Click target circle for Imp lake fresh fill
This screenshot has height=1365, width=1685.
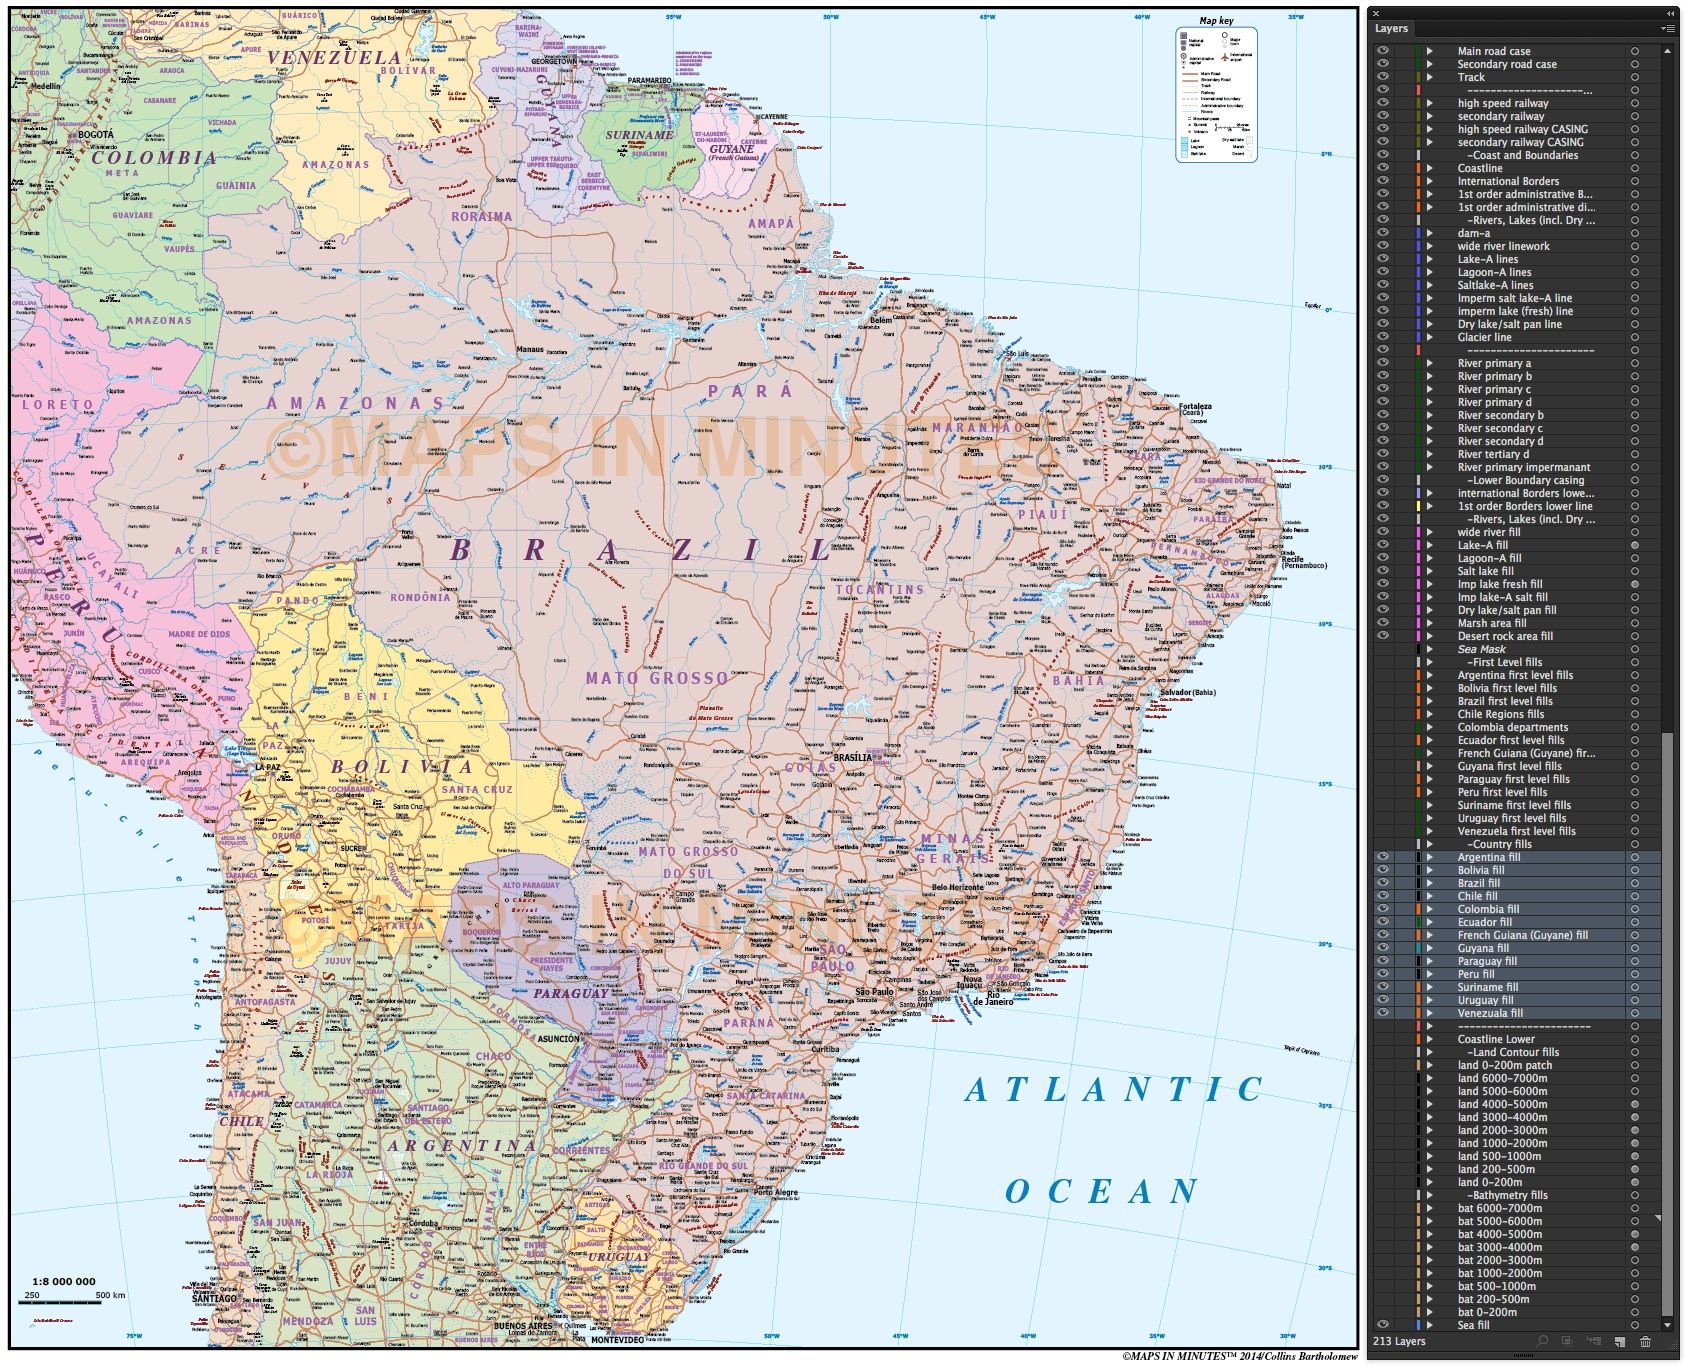1635,584
